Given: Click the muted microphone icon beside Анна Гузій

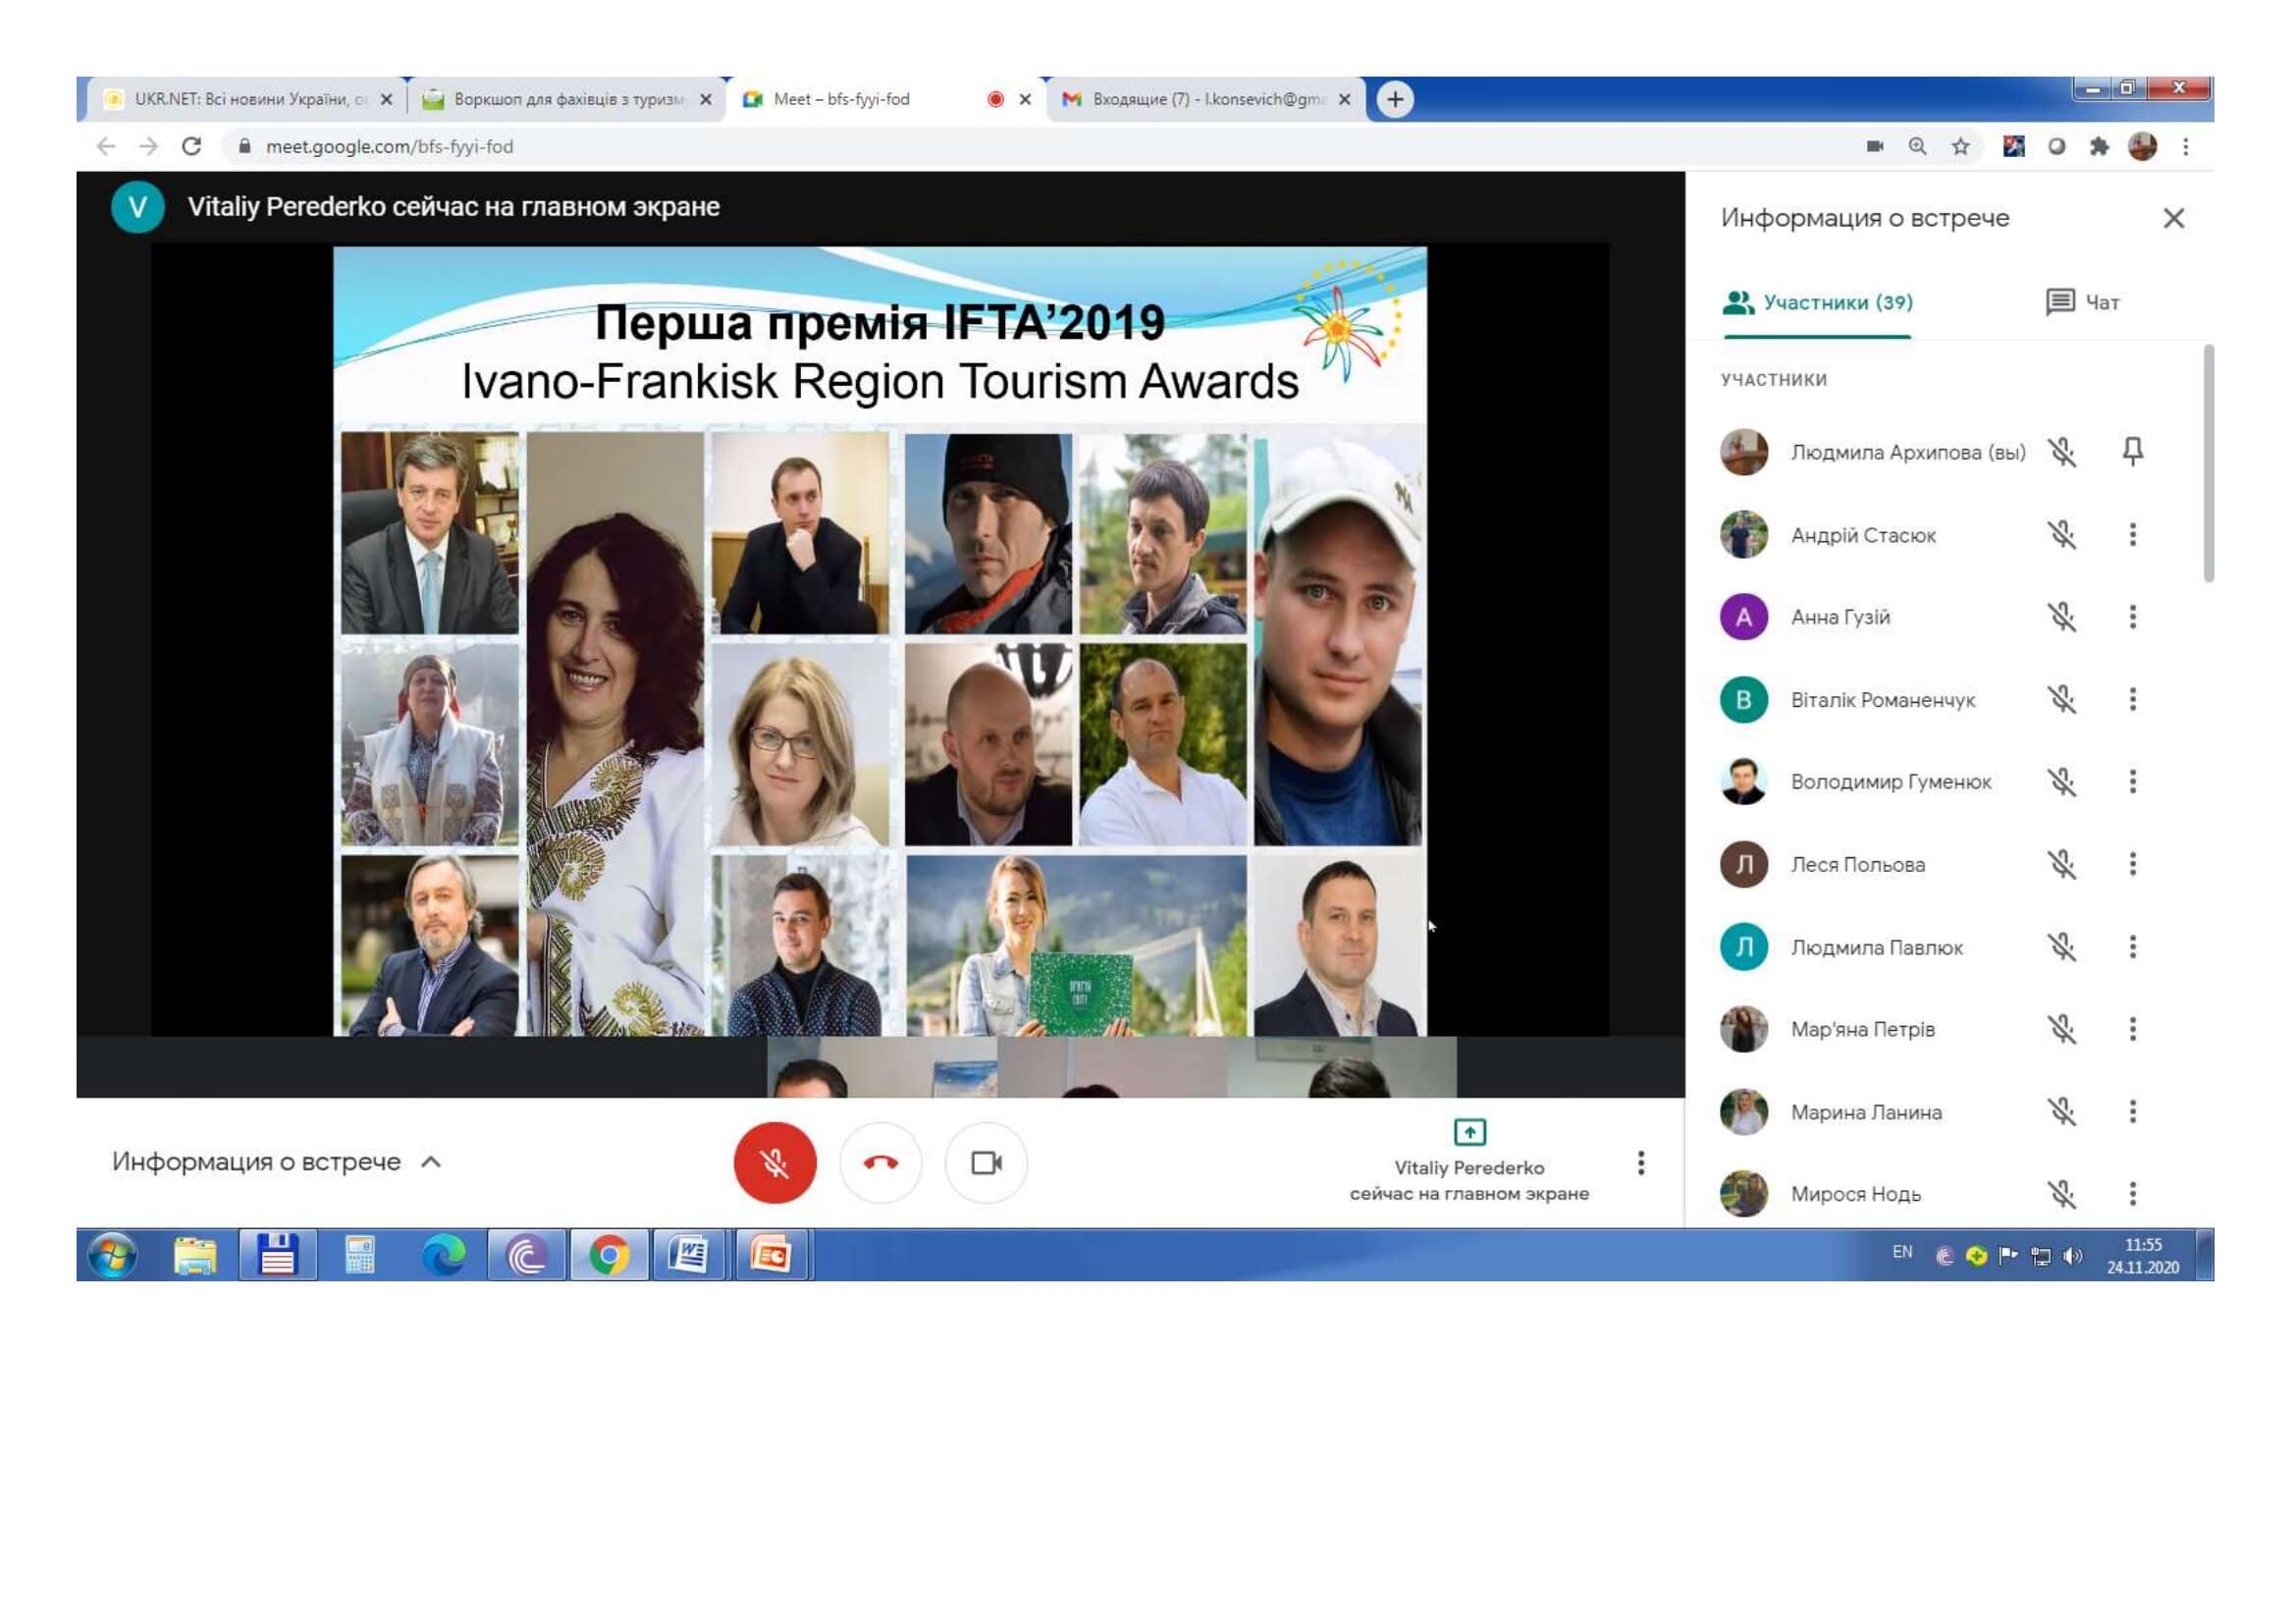Looking at the screenshot, I should pyautogui.click(x=2062, y=618).
